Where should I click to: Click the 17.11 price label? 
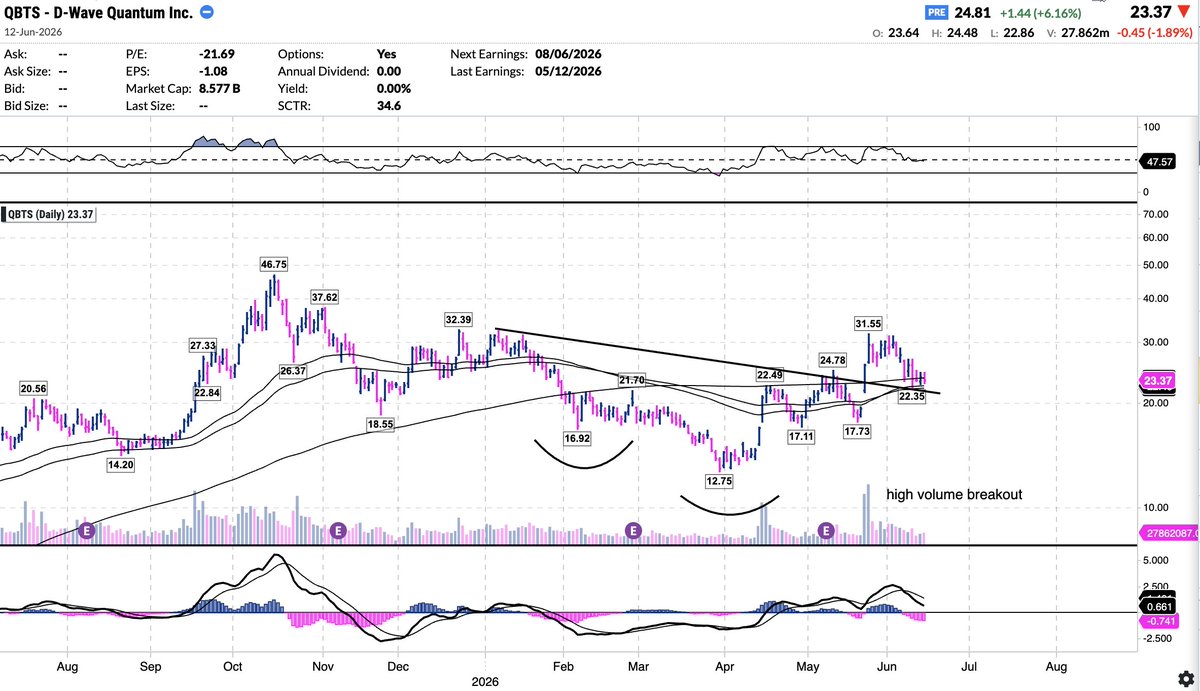(801, 438)
